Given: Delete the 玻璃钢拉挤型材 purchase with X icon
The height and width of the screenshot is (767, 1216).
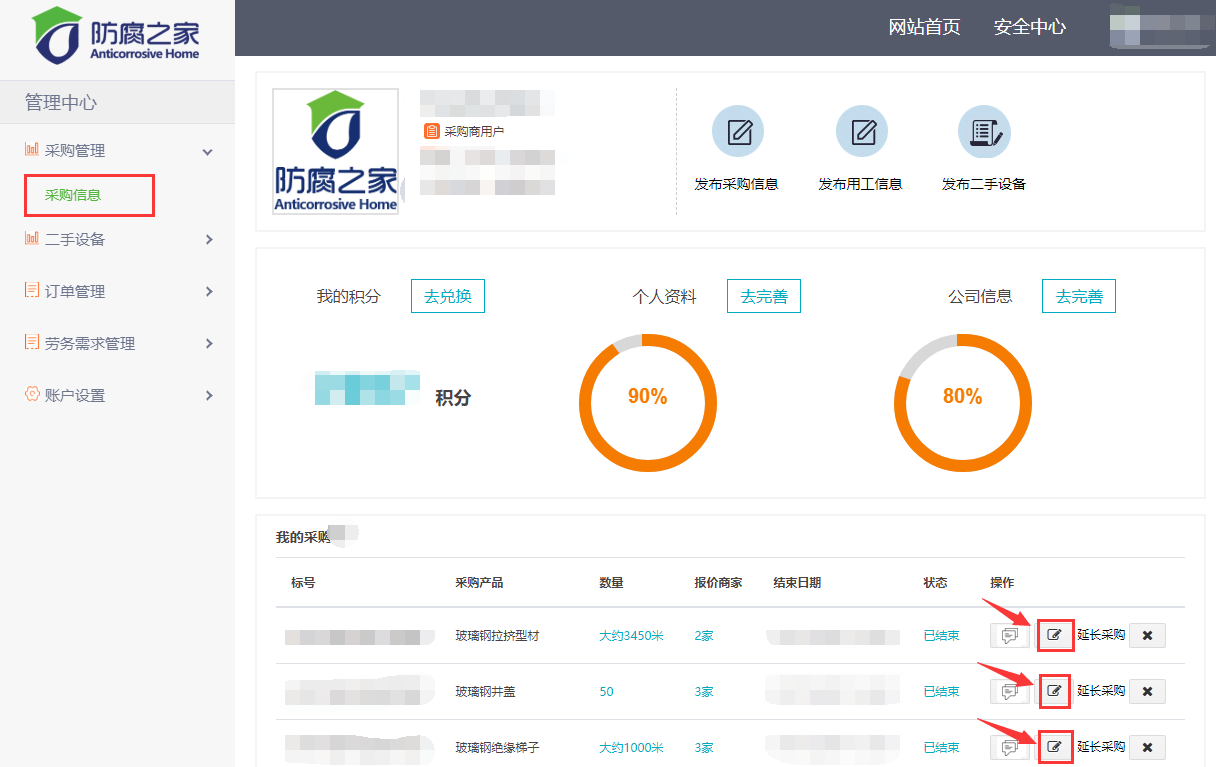Looking at the screenshot, I should point(1147,635).
